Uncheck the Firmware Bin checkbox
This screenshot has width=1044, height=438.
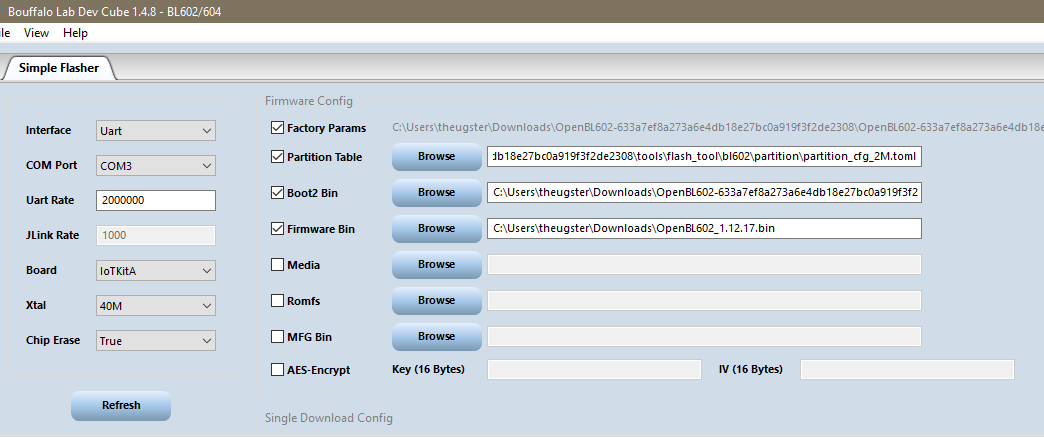click(278, 228)
